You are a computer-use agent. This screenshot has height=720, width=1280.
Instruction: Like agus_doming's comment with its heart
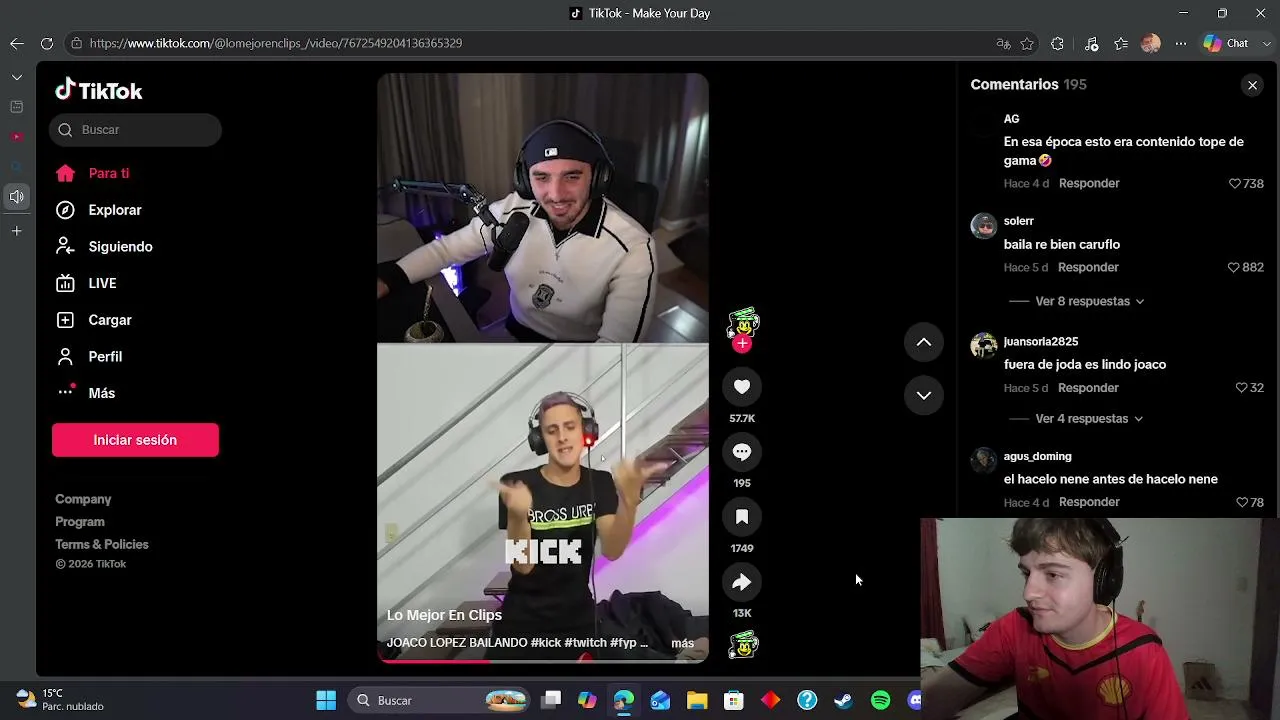coord(1241,502)
